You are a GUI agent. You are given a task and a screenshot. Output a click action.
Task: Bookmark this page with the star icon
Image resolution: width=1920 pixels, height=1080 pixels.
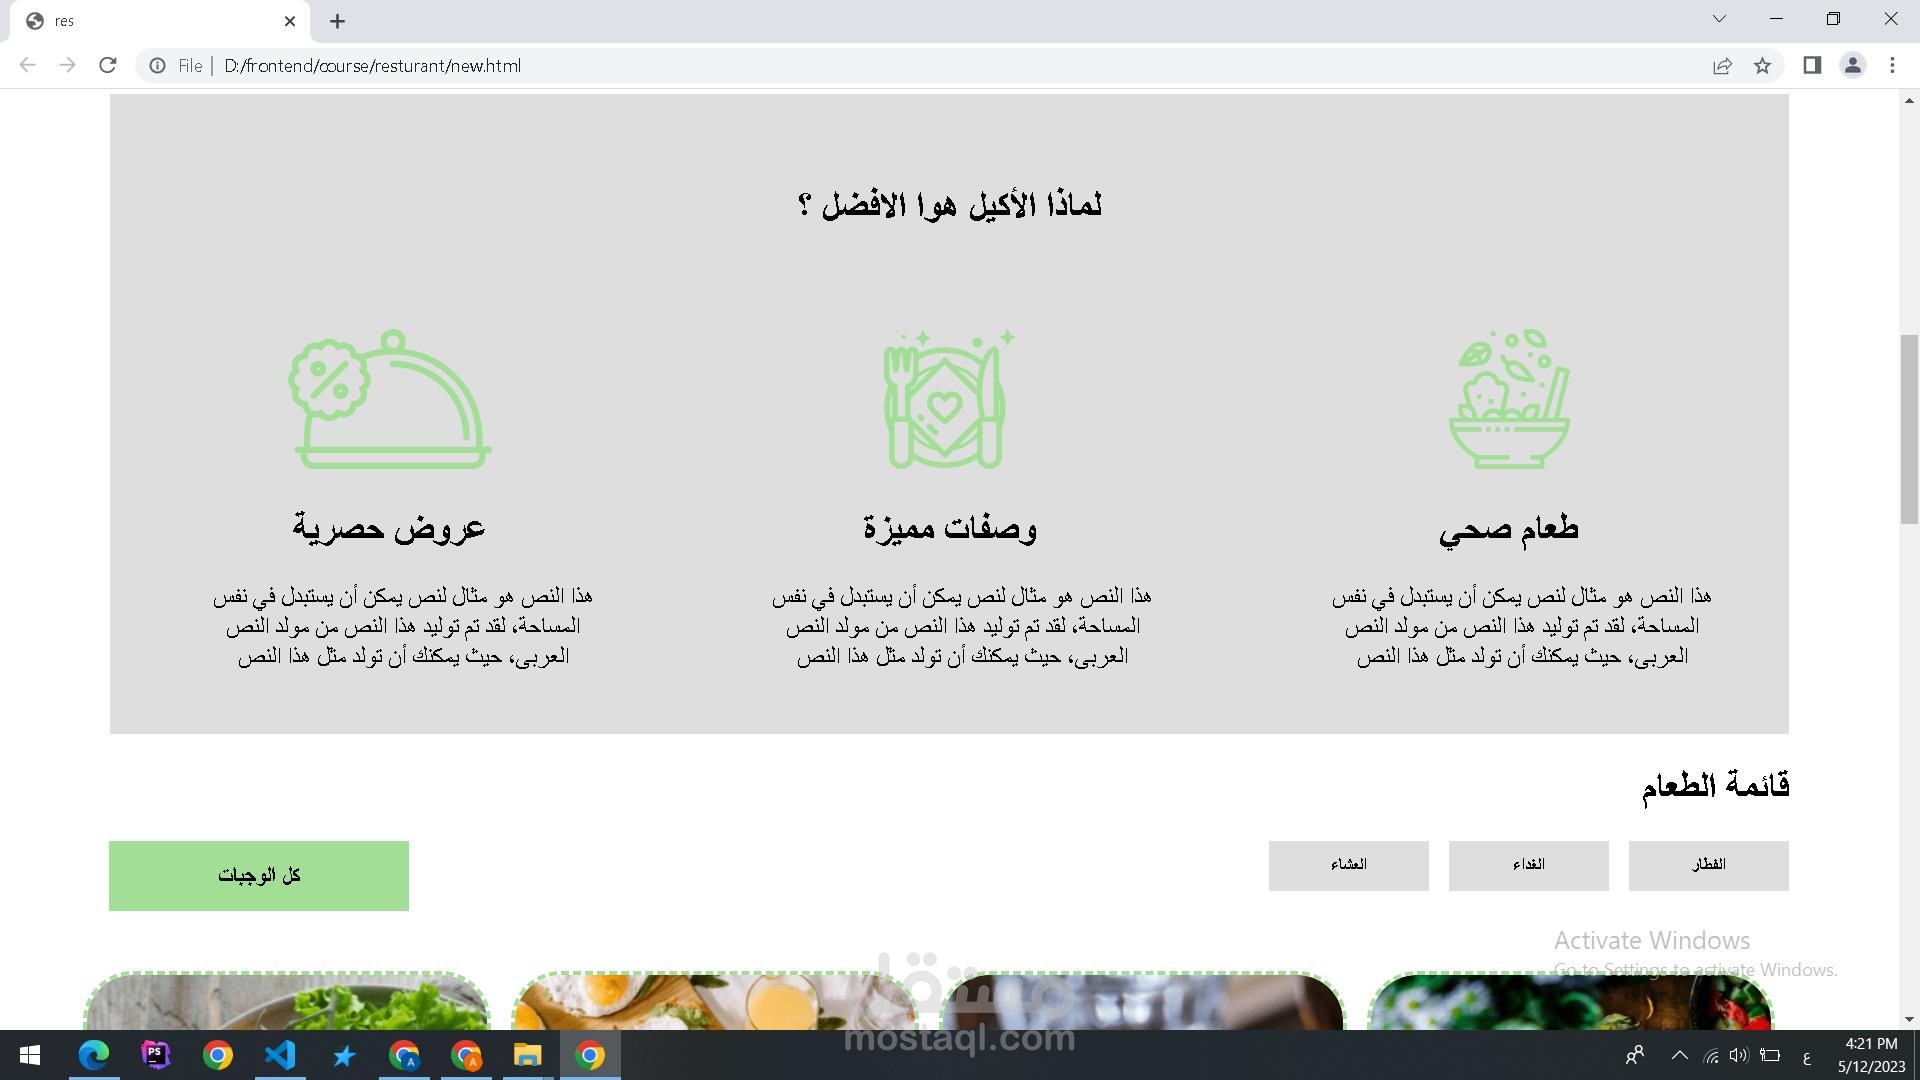(1762, 66)
